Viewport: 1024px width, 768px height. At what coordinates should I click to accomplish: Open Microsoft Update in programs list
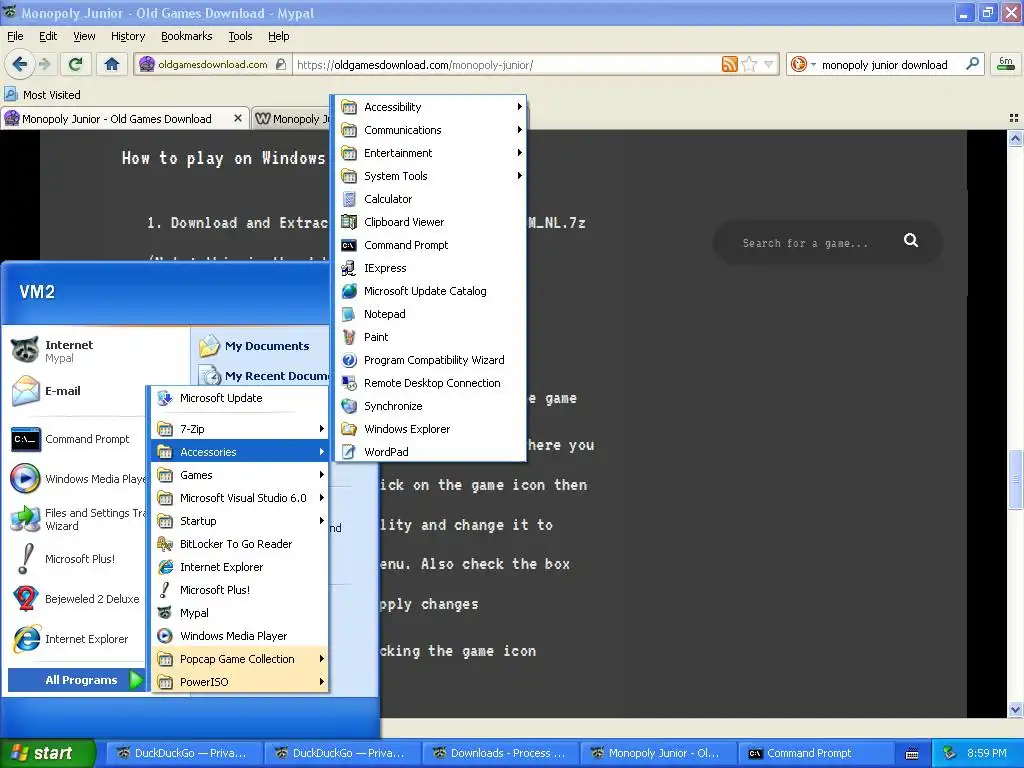[240, 398]
